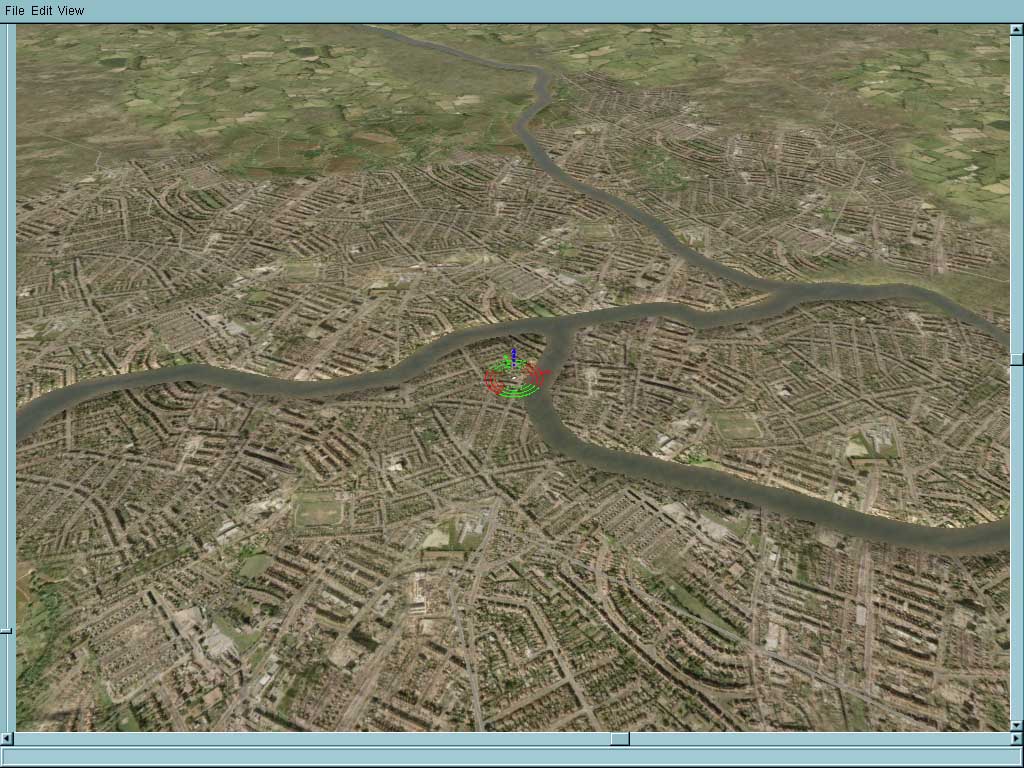Click the horizontal scrollbar thumb
Viewport: 1024px width, 768px height.
[620, 739]
